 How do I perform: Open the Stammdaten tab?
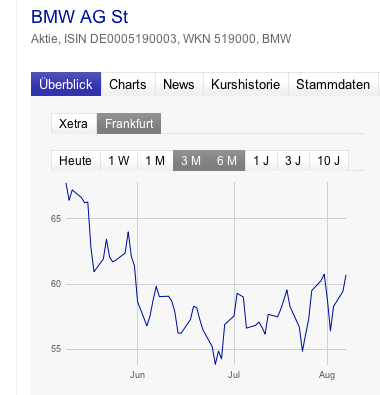point(333,84)
